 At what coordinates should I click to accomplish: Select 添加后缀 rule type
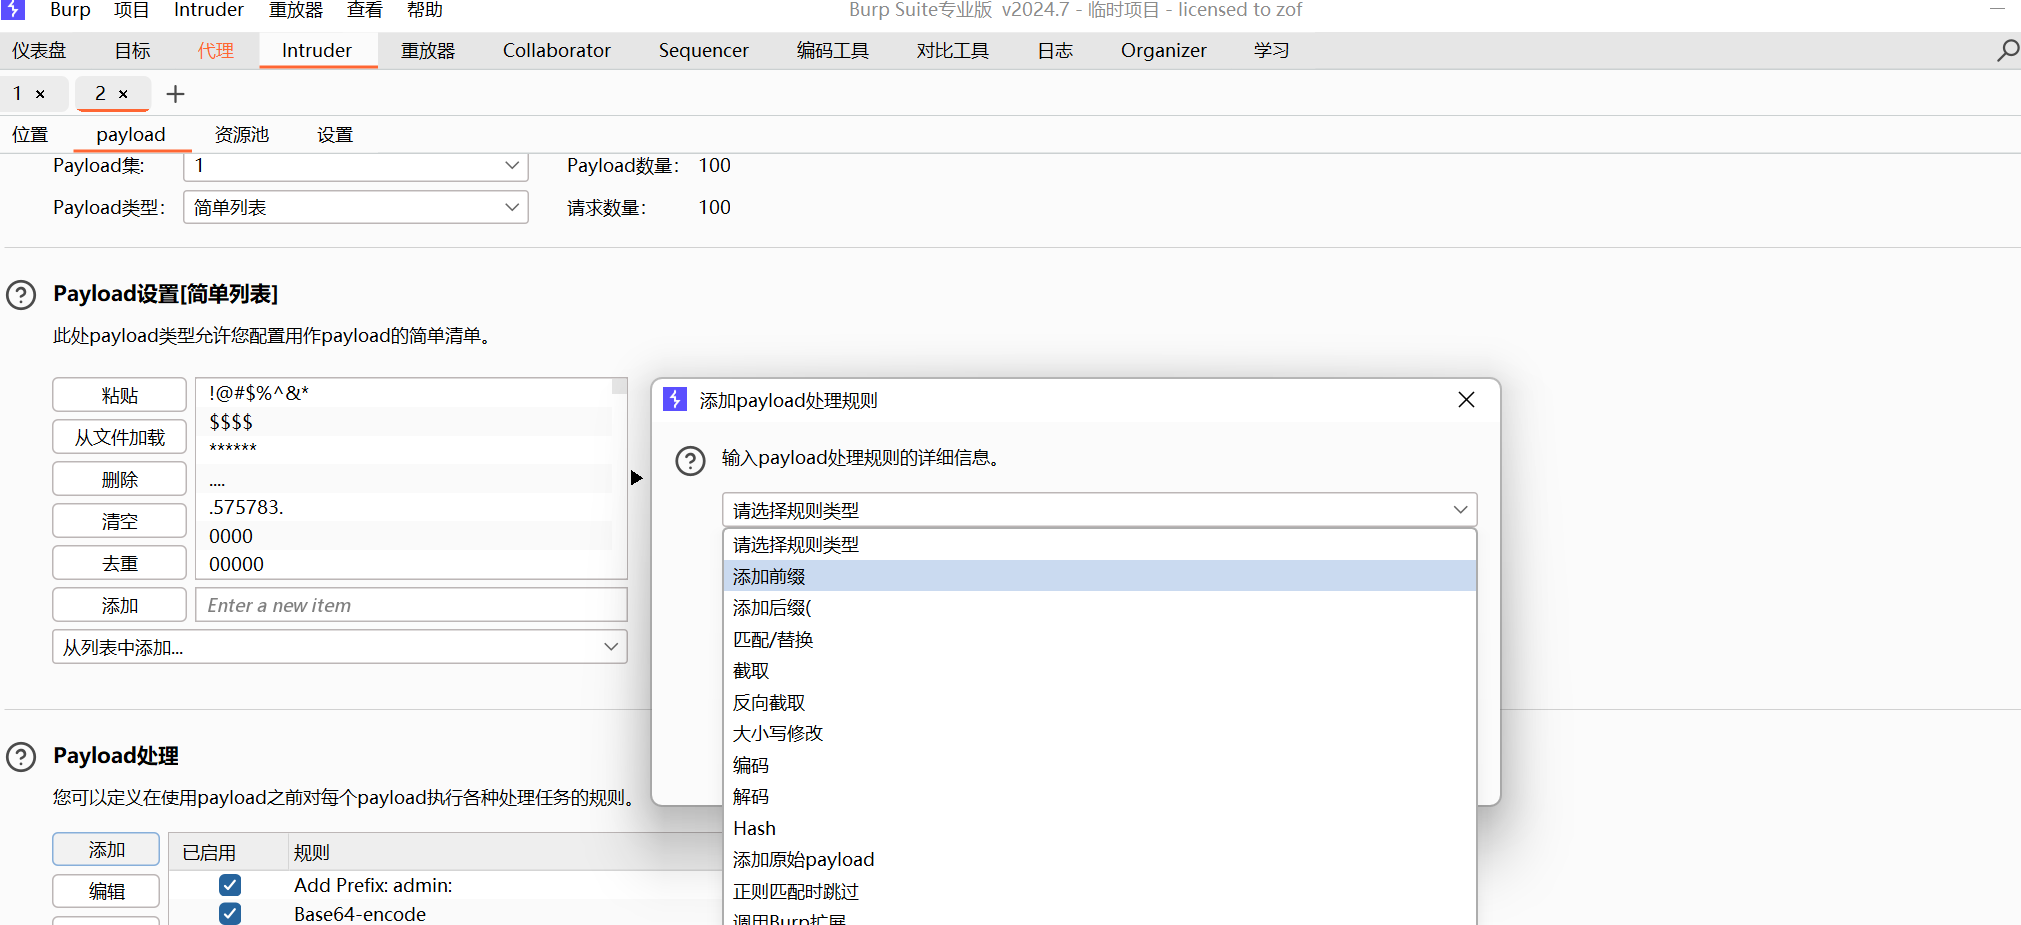(x=1099, y=607)
